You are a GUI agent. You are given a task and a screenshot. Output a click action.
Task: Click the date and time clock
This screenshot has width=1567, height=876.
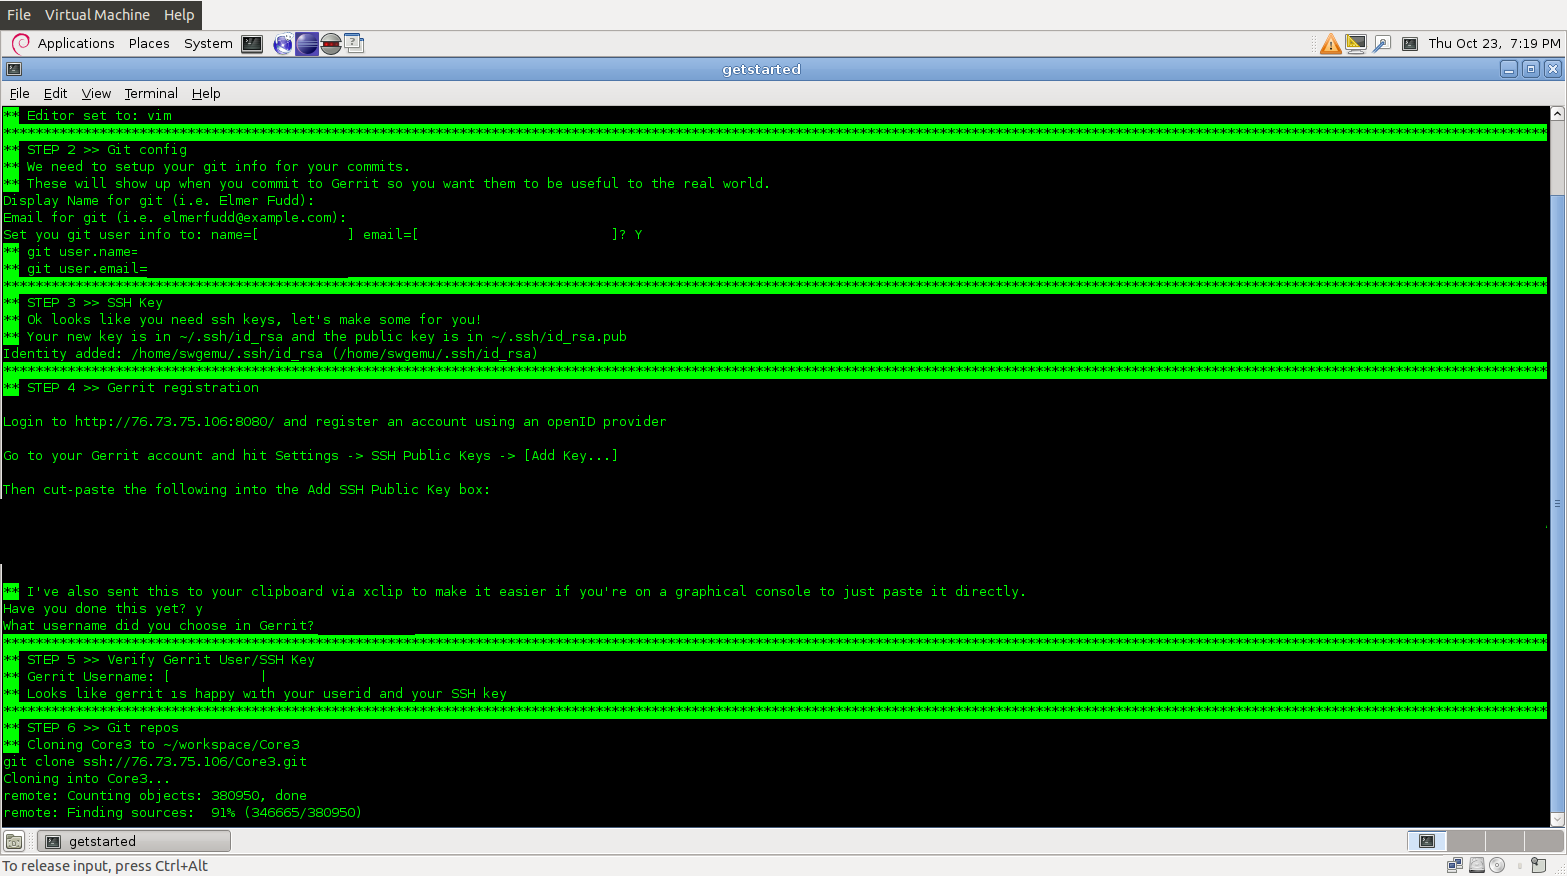(1494, 43)
